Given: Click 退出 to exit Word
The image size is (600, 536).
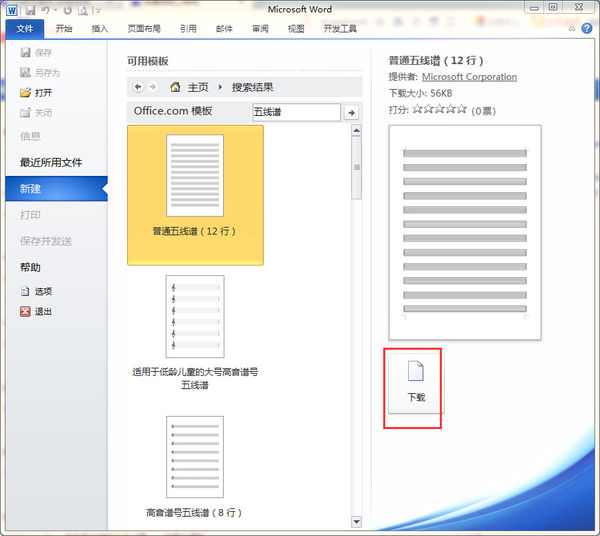Looking at the screenshot, I should tap(36, 311).
